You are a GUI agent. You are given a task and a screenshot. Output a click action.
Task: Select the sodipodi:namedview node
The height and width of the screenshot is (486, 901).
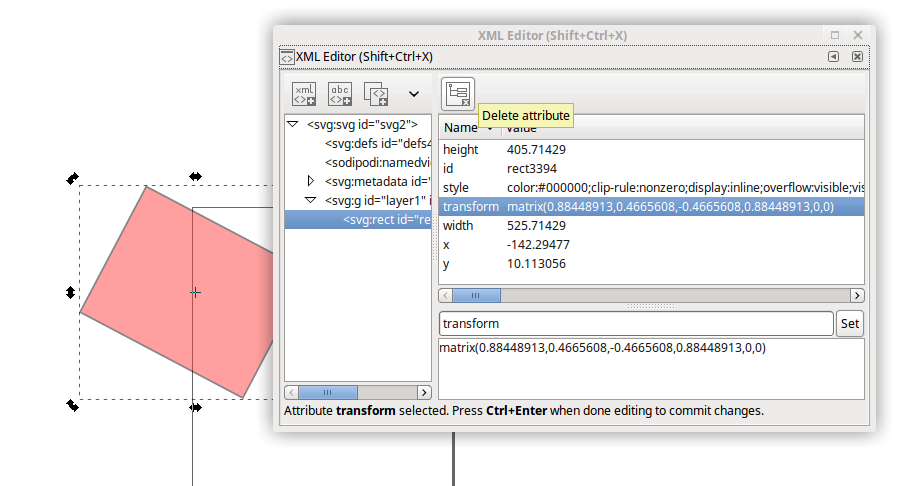[377, 162]
